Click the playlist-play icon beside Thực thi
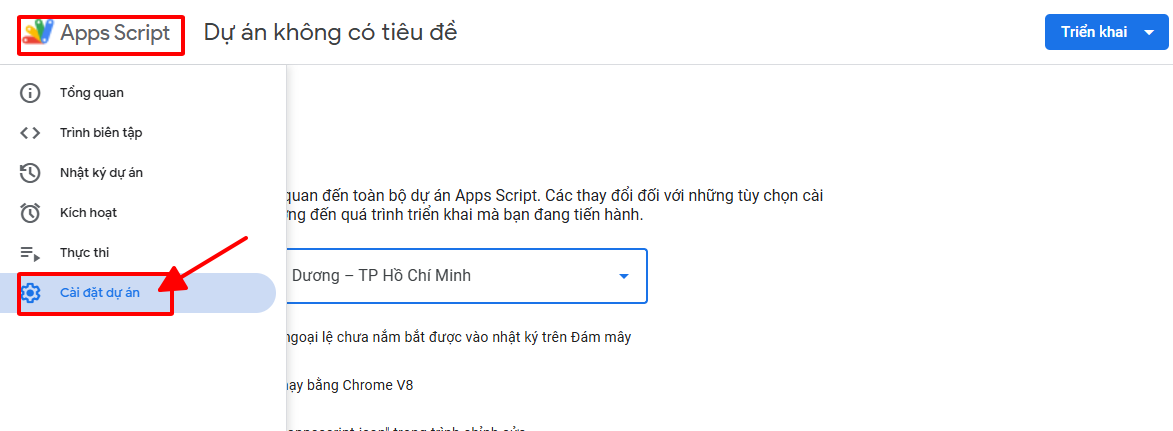This screenshot has height=431, width=1173. coord(30,253)
